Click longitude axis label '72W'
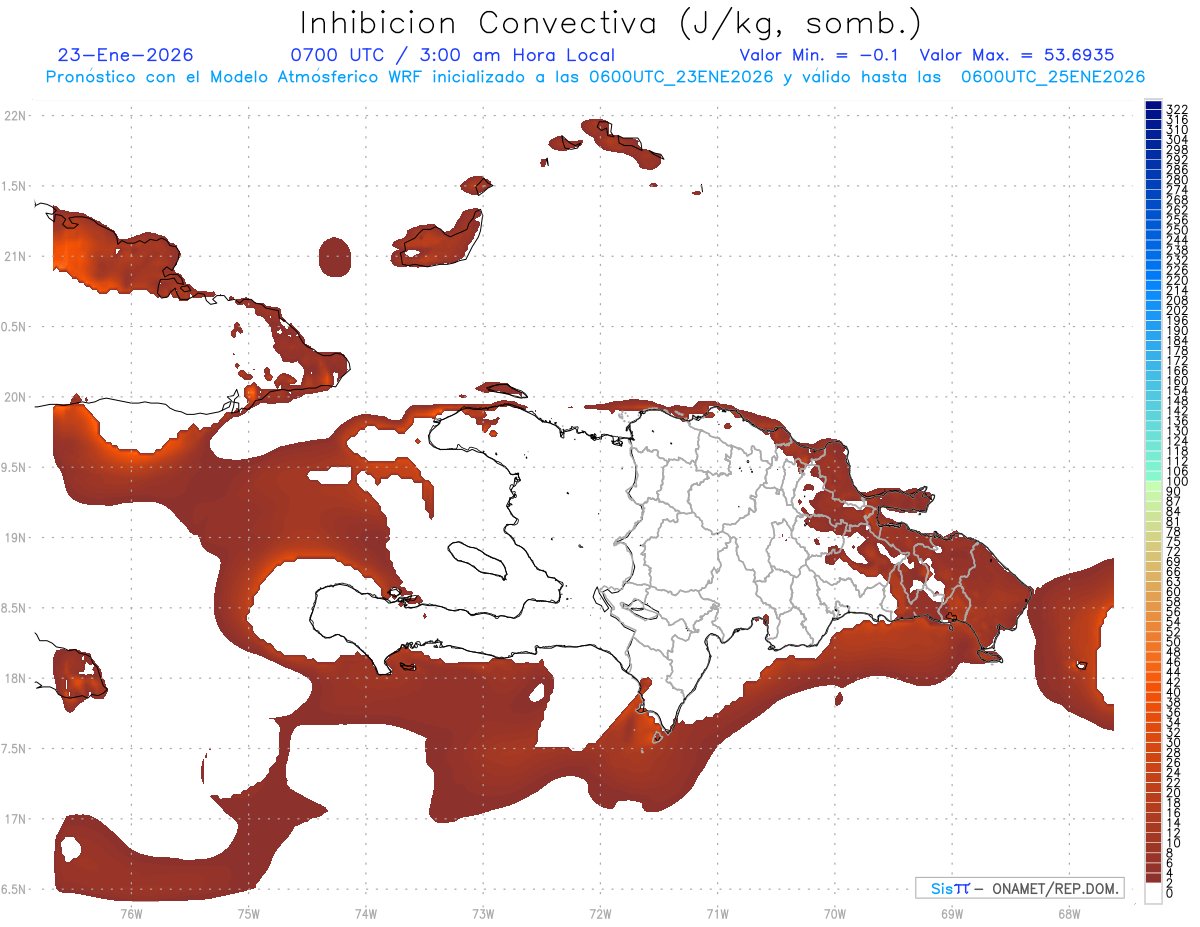This screenshot has width=1200, height=927. [x=600, y=913]
